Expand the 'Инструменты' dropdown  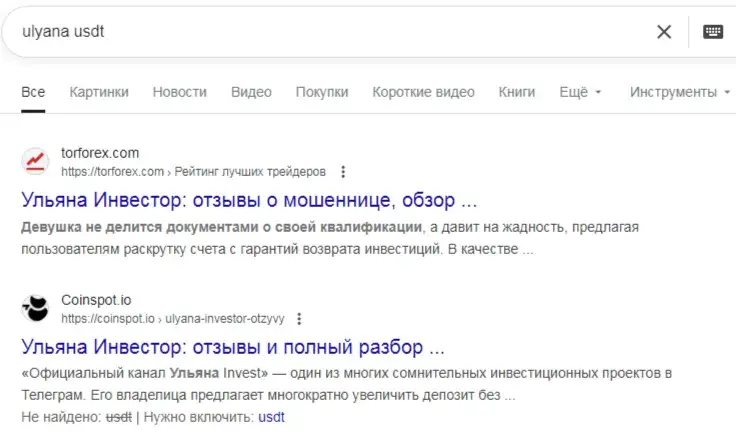[680, 92]
